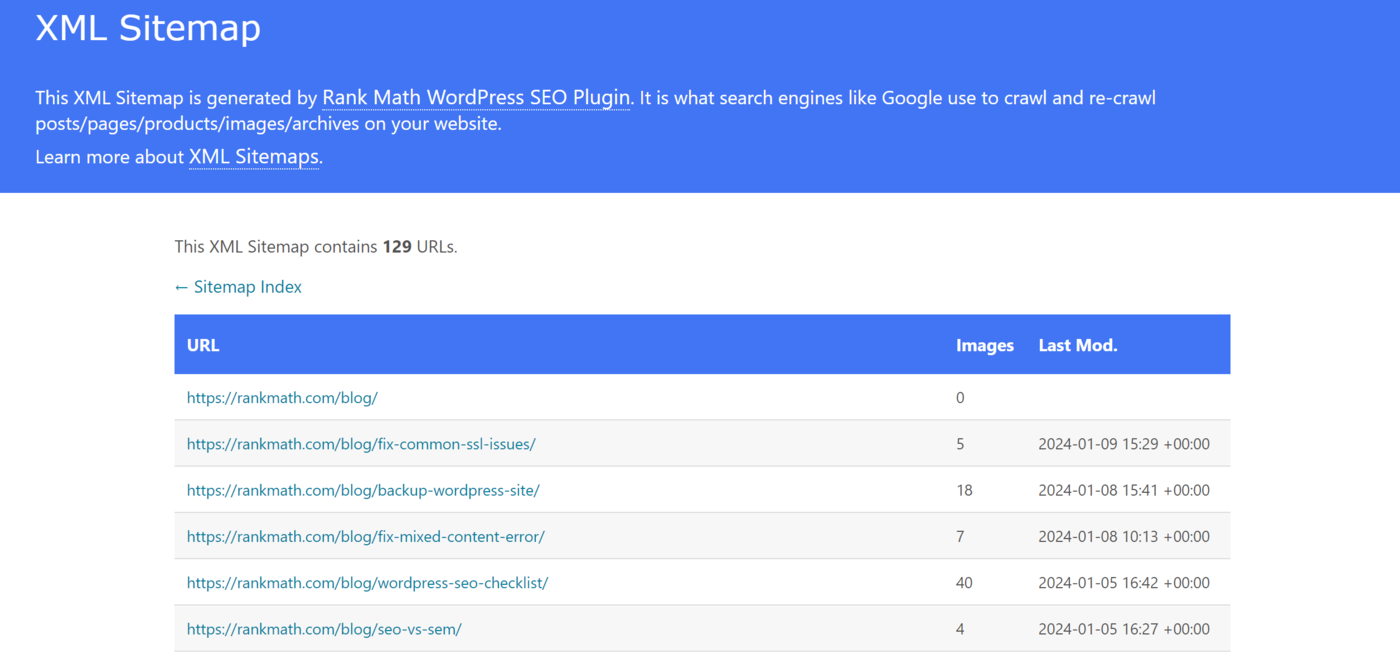Click image count 40 for seo-checklist row
This screenshot has width=1400, height=659.
coord(964,583)
